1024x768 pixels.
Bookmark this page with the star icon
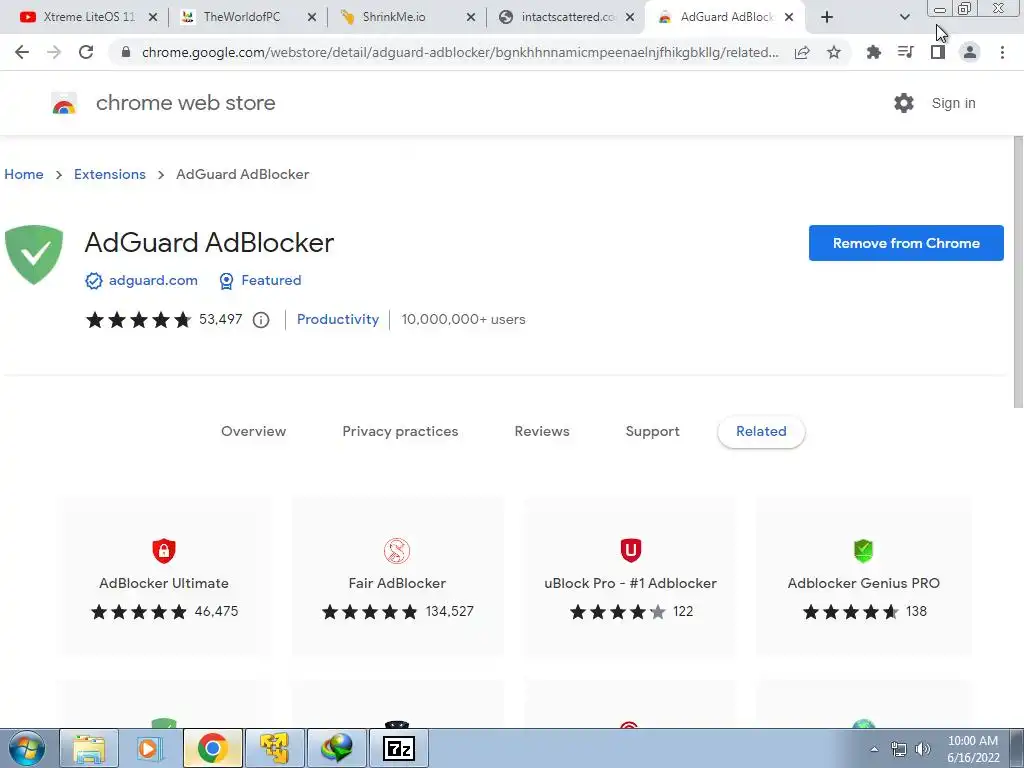pos(833,52)
